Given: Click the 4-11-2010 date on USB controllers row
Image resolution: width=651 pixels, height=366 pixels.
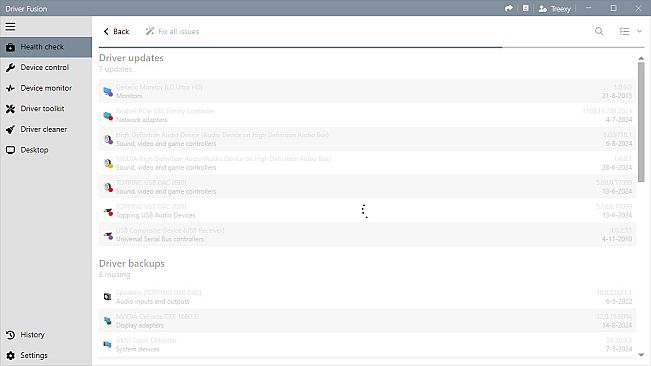Looking at the screenshot, I should [617, 239].
